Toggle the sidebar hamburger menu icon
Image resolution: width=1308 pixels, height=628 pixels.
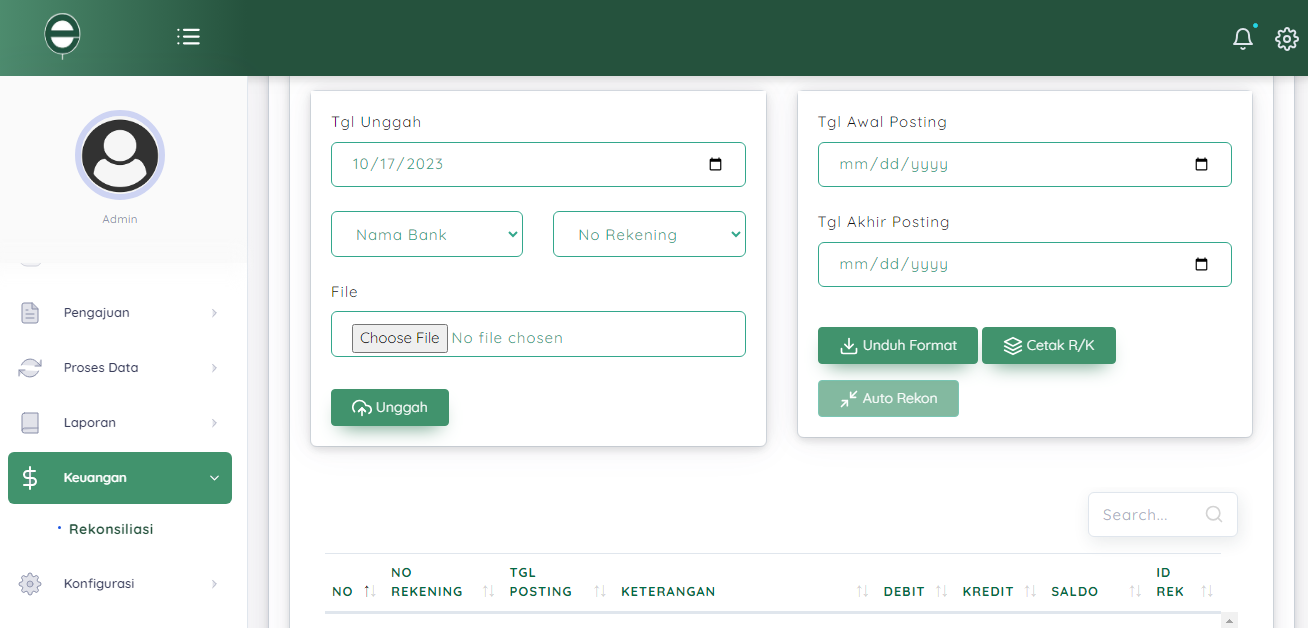coord(188,37)
